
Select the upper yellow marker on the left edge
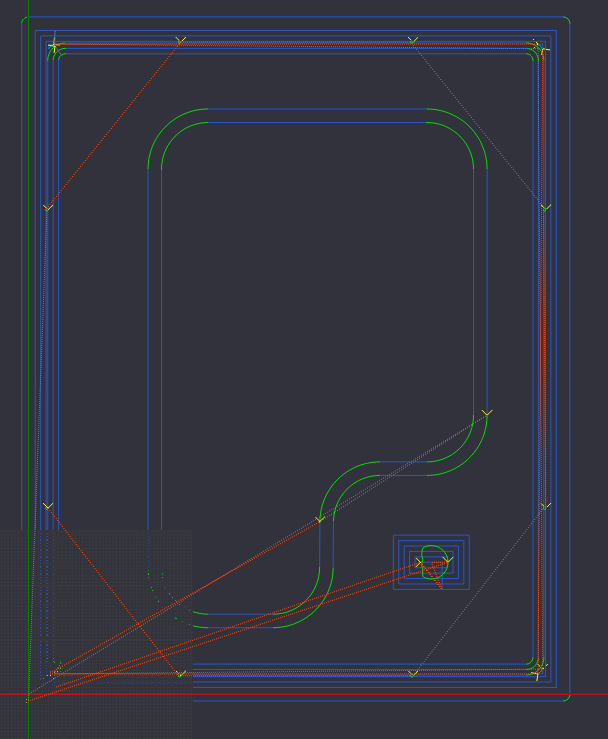click(47, 207)
